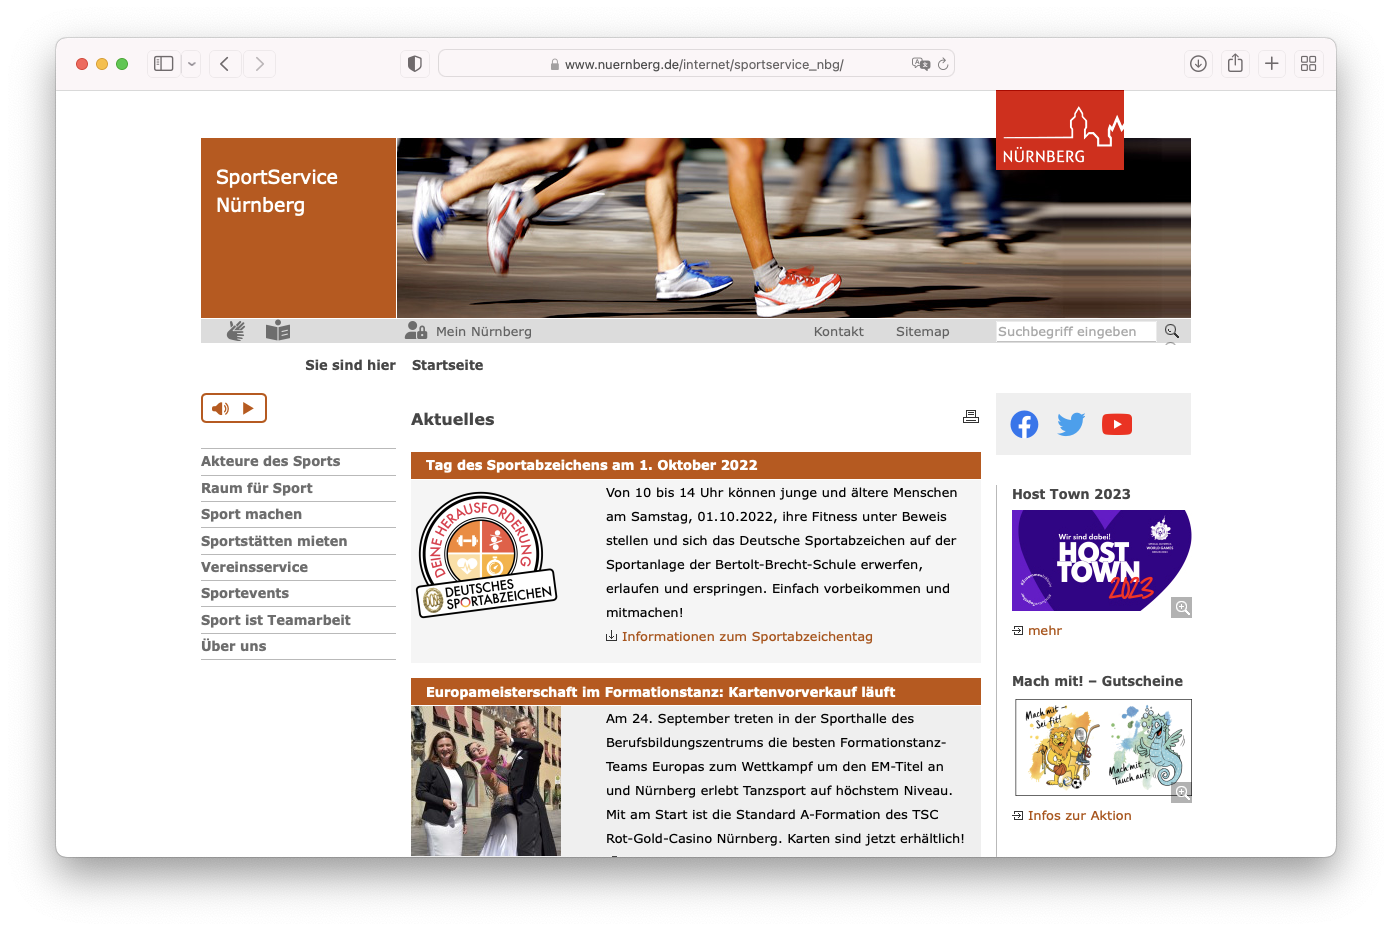
Task: Open Safari downloads icon
Action: 1198,64
